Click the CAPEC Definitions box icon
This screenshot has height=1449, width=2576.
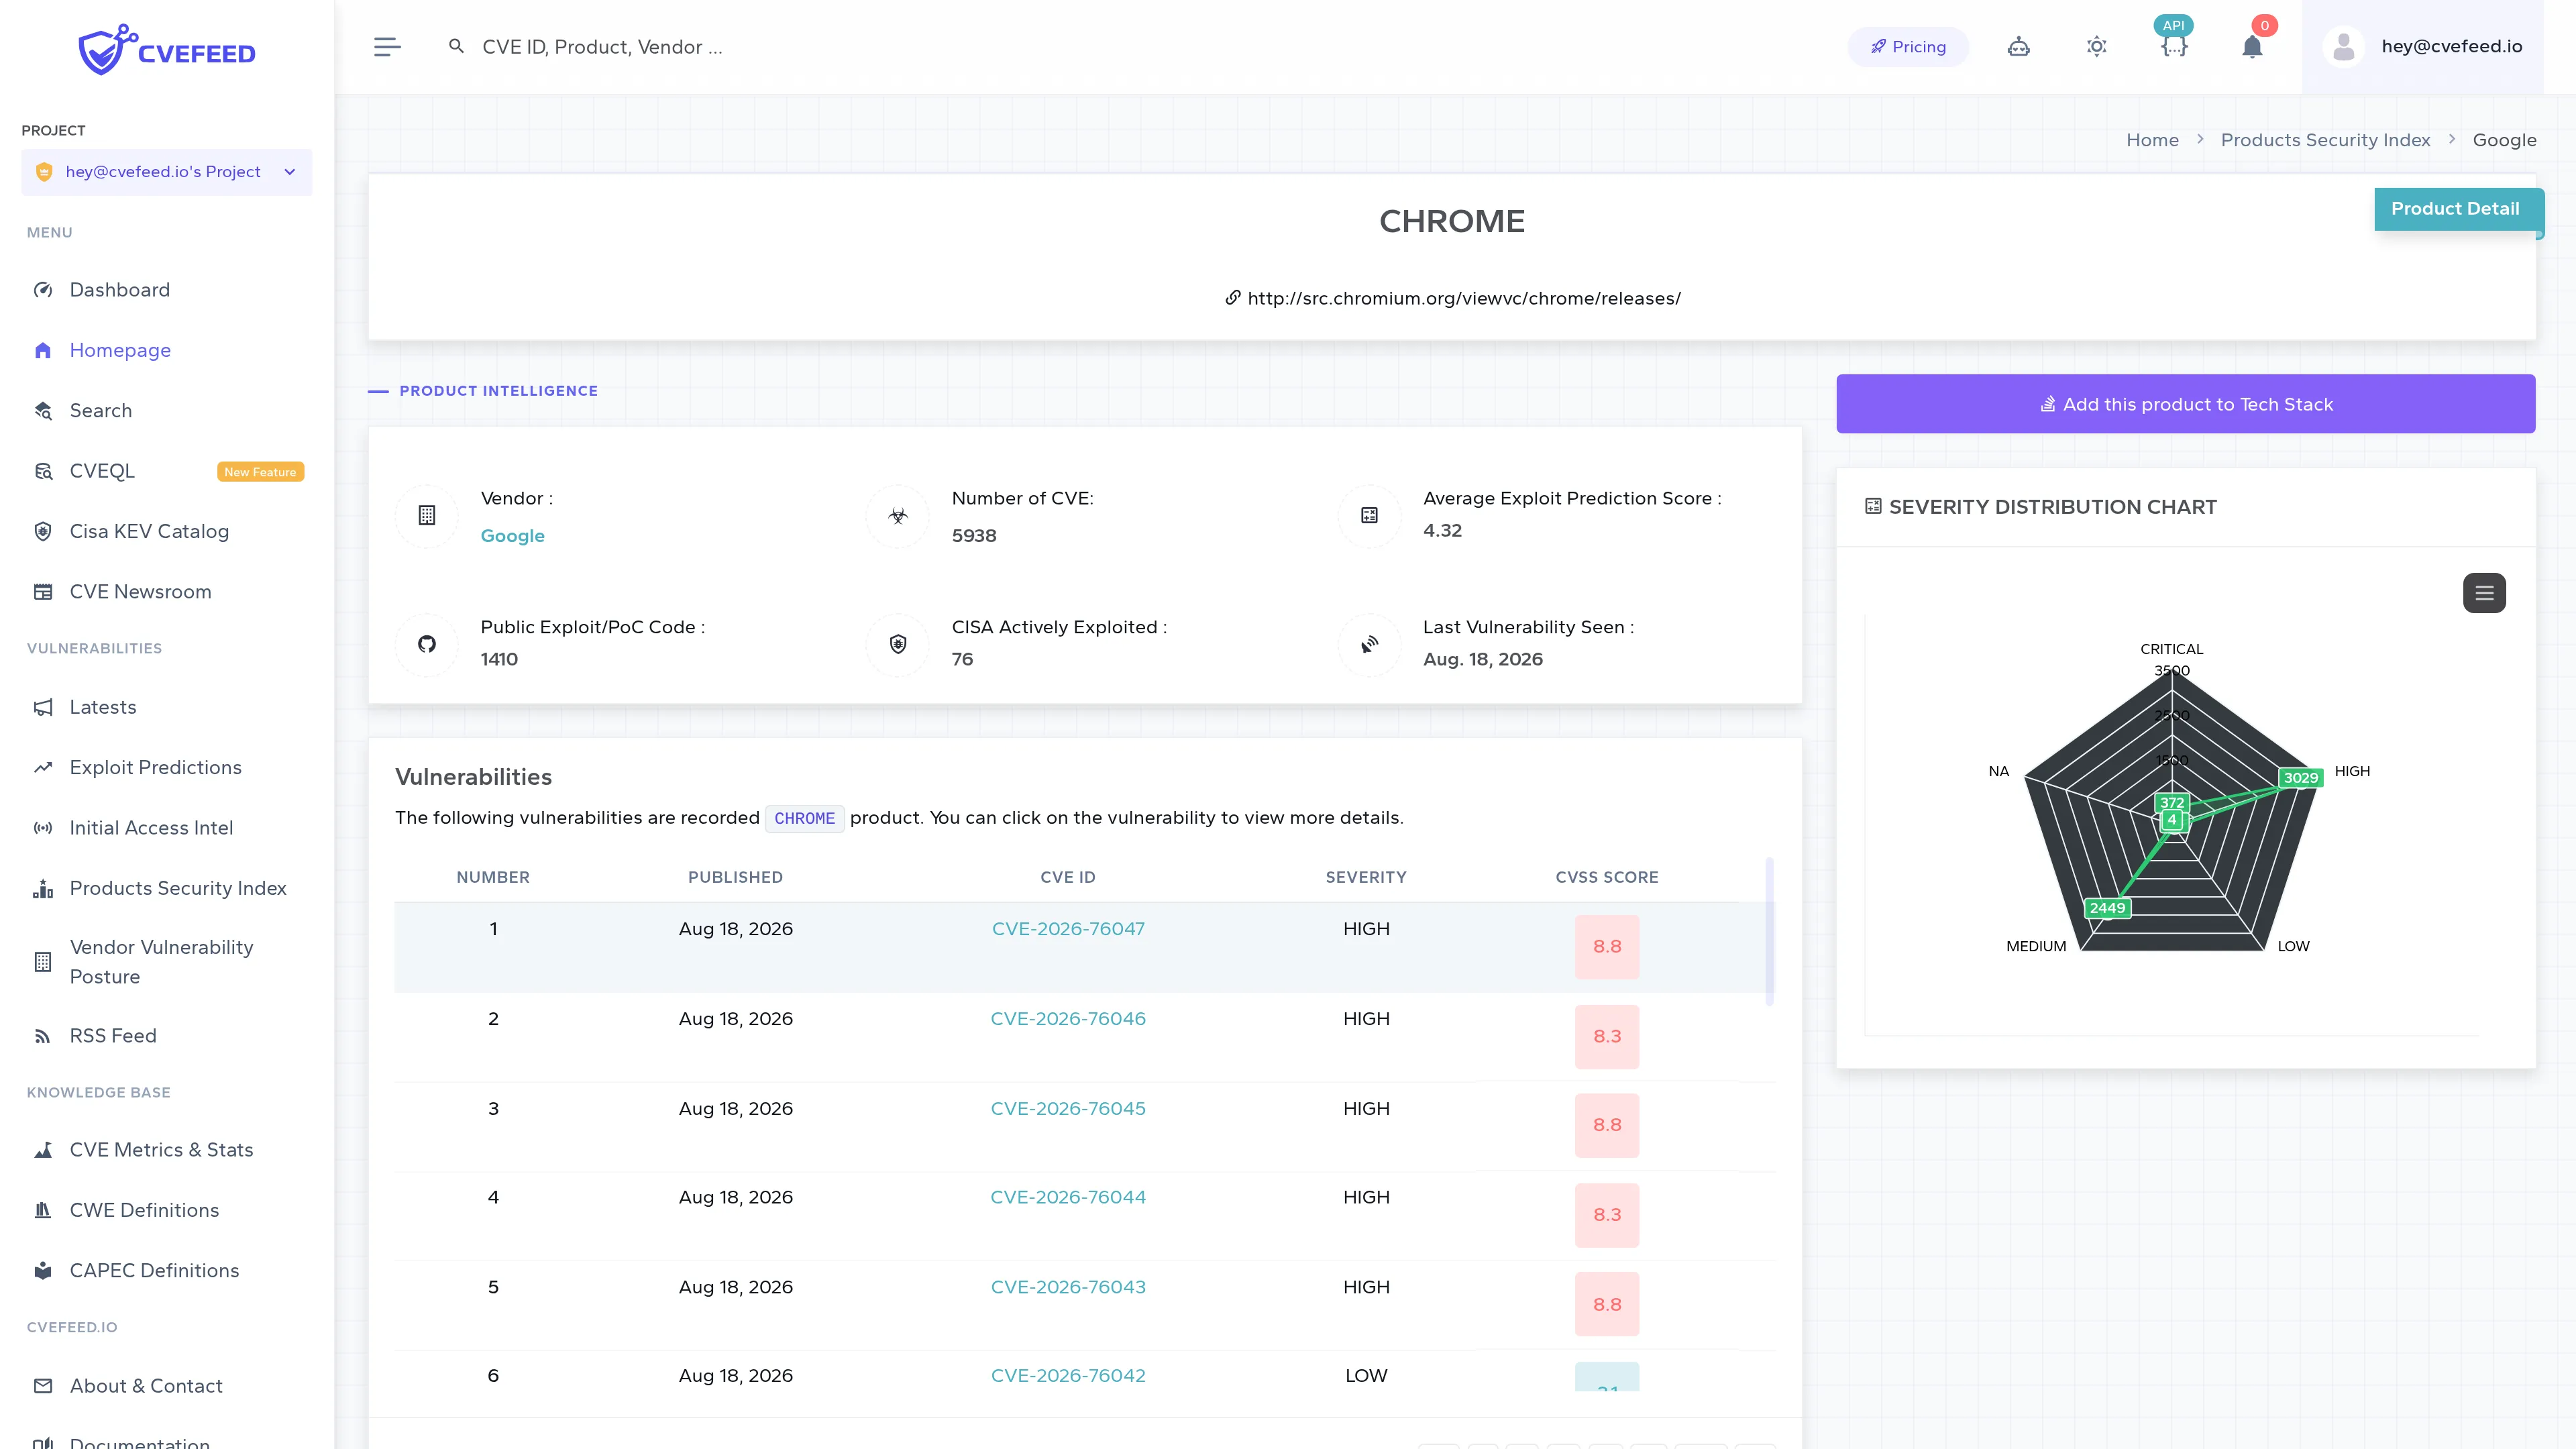(43, 1271)
